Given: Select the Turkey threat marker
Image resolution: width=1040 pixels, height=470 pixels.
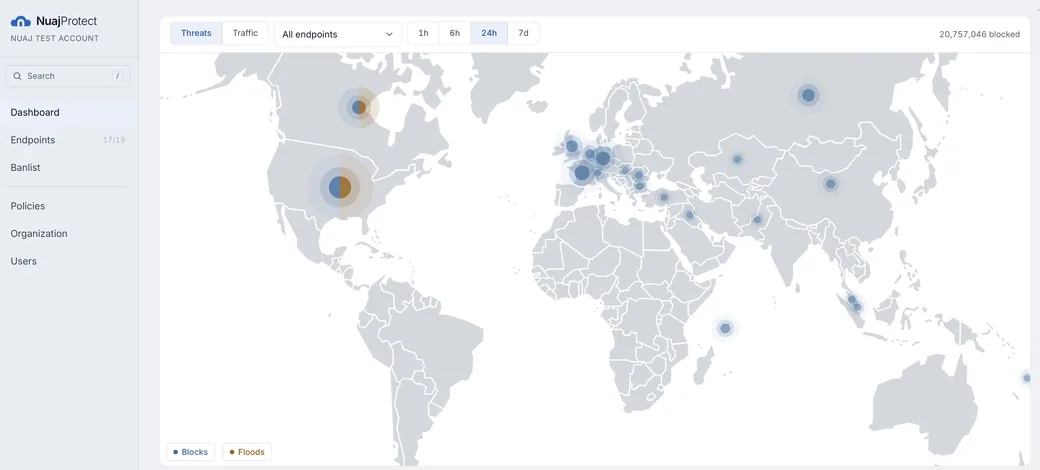Looking at the screenshot, I should [663, 197].
